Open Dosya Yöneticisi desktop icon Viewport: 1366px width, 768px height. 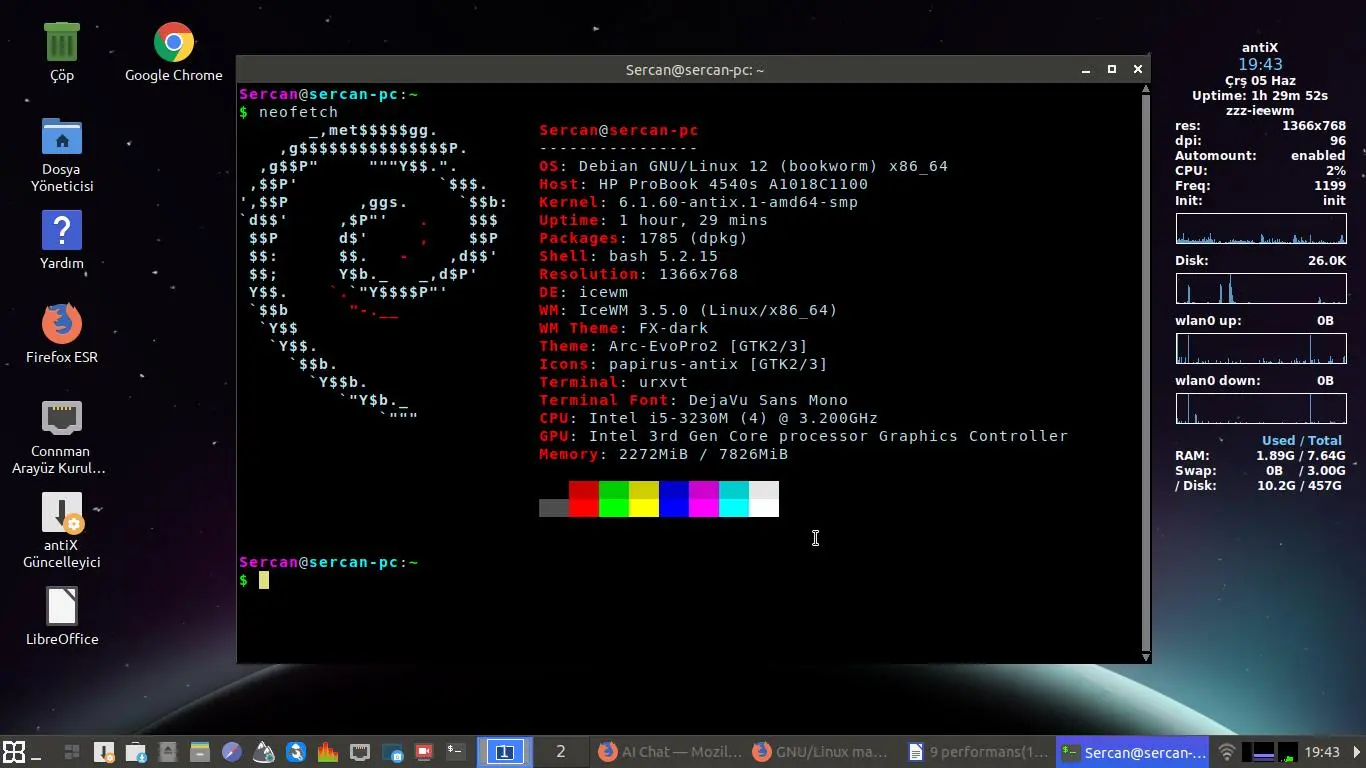pyautogui.click(x=61, y=155)
